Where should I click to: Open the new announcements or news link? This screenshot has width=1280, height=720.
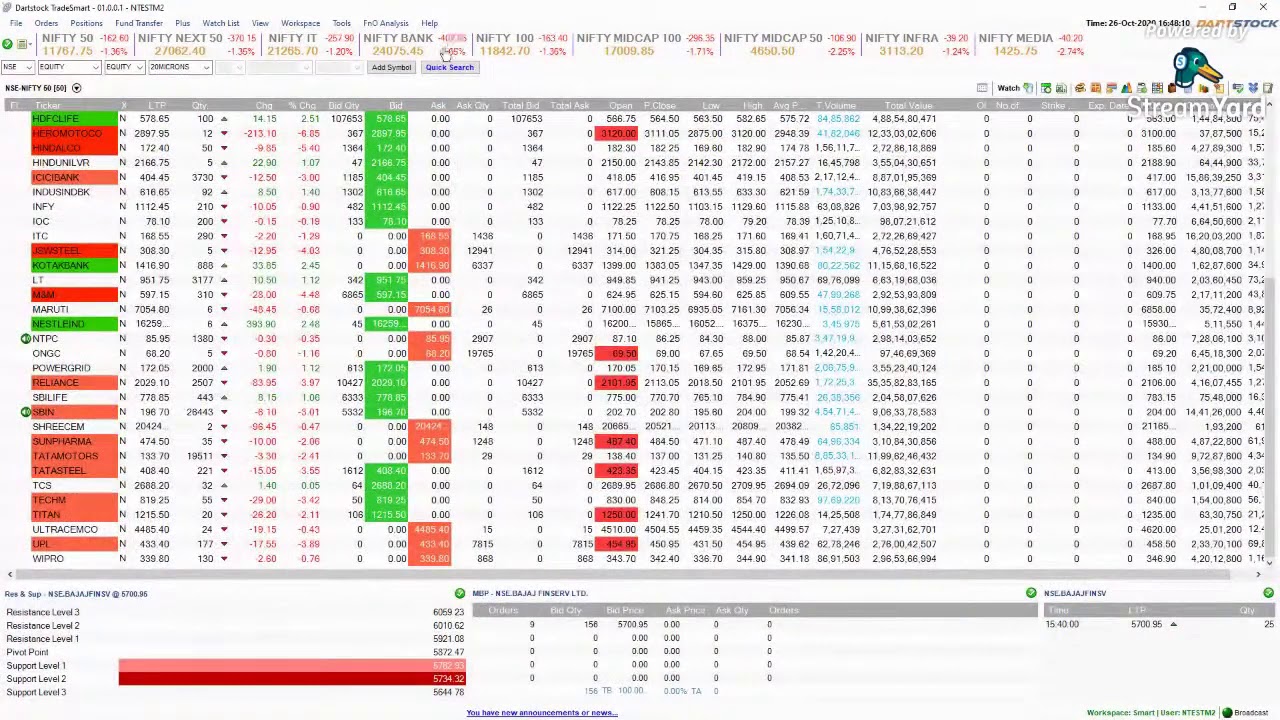tap(541, 713)
